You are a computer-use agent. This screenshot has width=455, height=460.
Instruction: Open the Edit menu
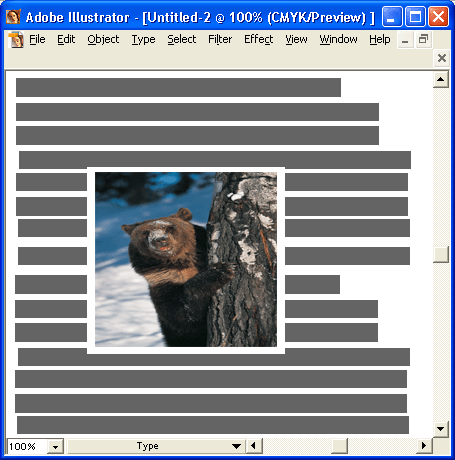tap(66, 39)
